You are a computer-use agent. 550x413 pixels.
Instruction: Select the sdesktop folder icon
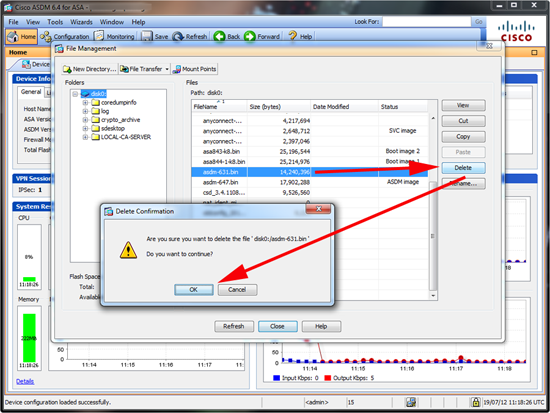click(95, 128)
